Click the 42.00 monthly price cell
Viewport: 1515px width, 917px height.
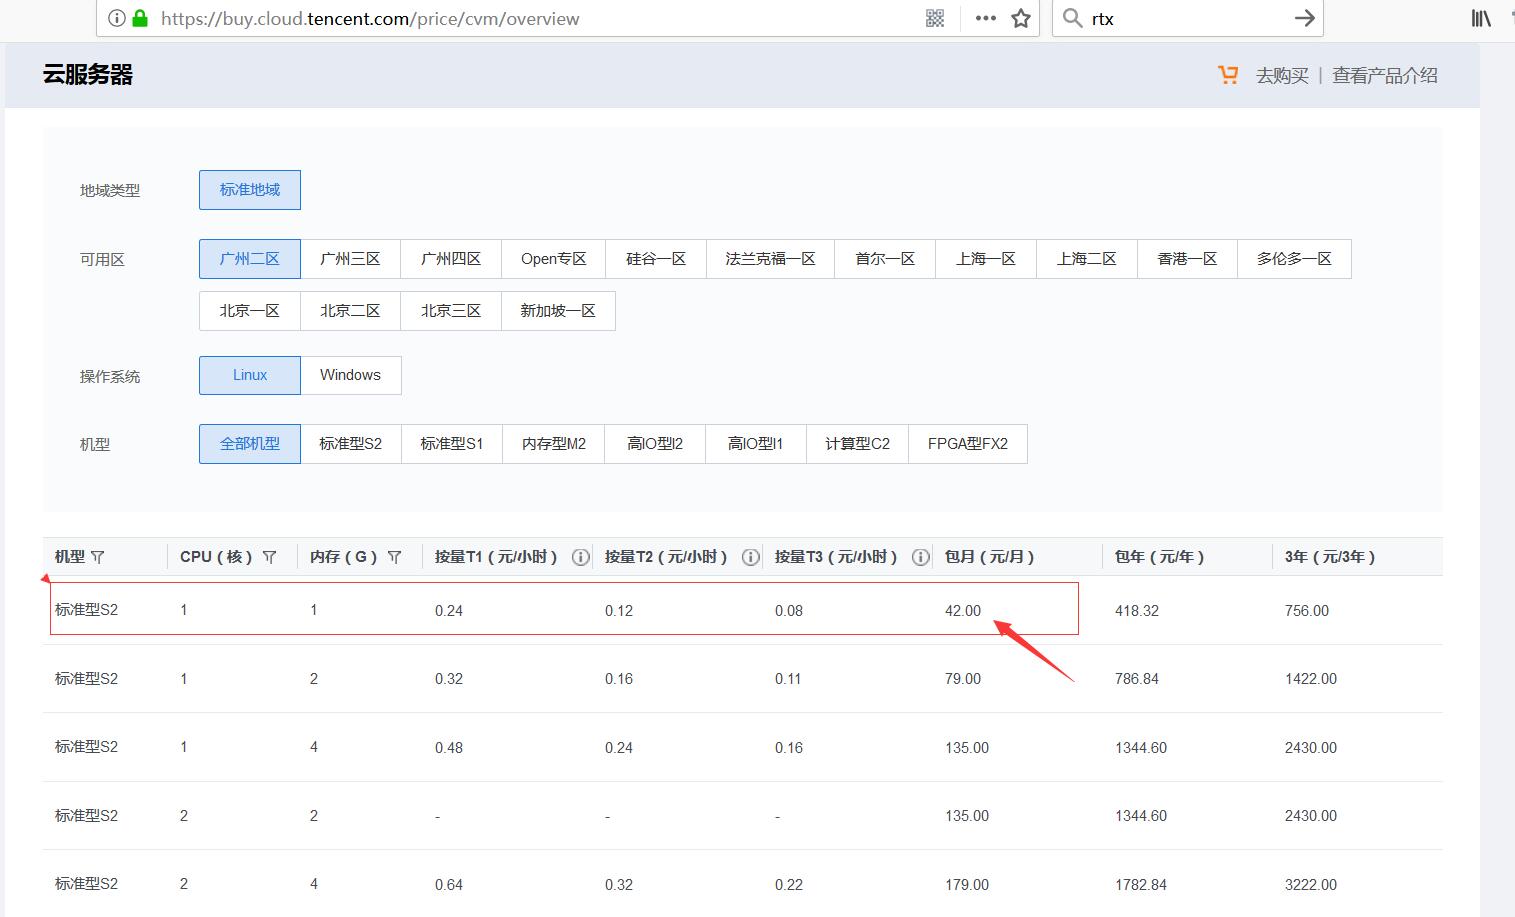963,611
